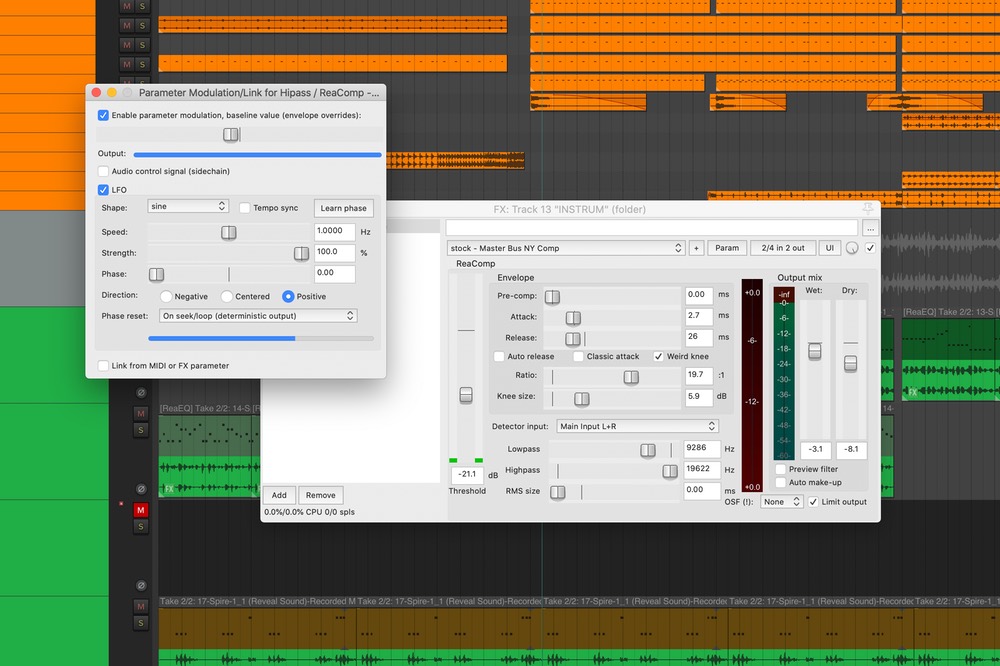Image resolution: width=1000 pixels, height=666 pixels.
Task: Click the Learn phase button
Action: pos(343,208)
